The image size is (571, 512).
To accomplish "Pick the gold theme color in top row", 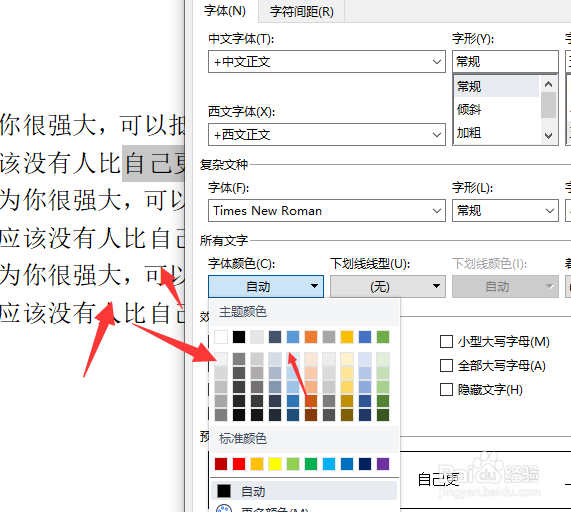I will point(347,337).
